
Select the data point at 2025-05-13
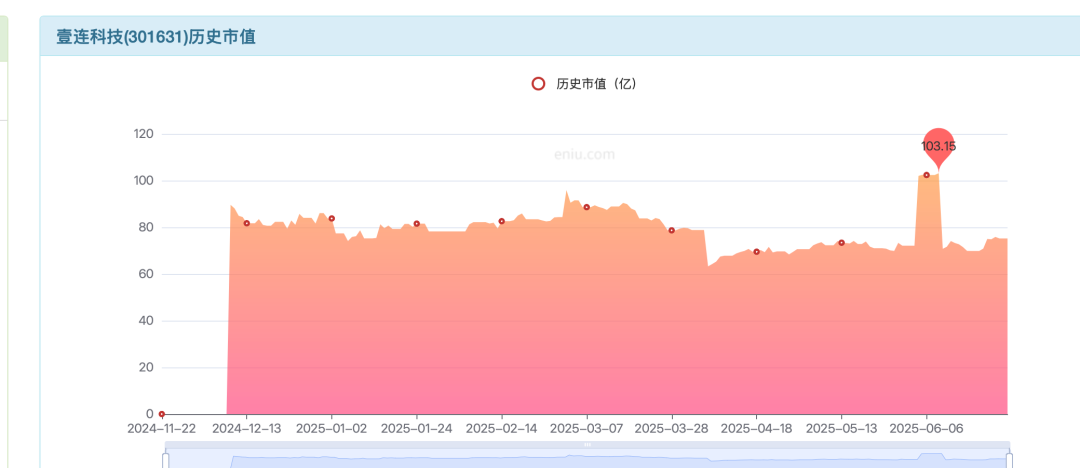tap(842, 243)
